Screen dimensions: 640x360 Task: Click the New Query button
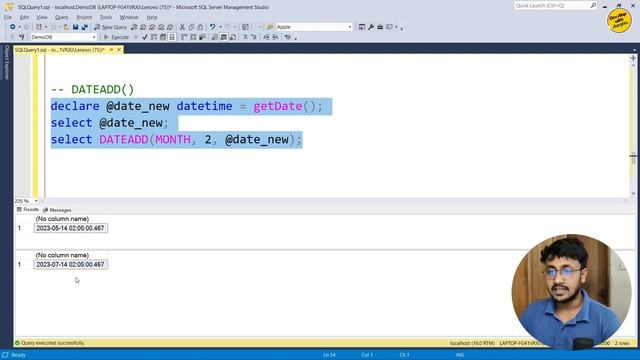pos(111,27)
